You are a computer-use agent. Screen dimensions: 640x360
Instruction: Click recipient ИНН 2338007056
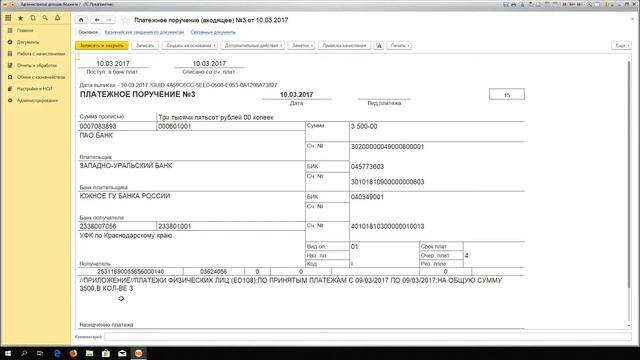[98, 226]
